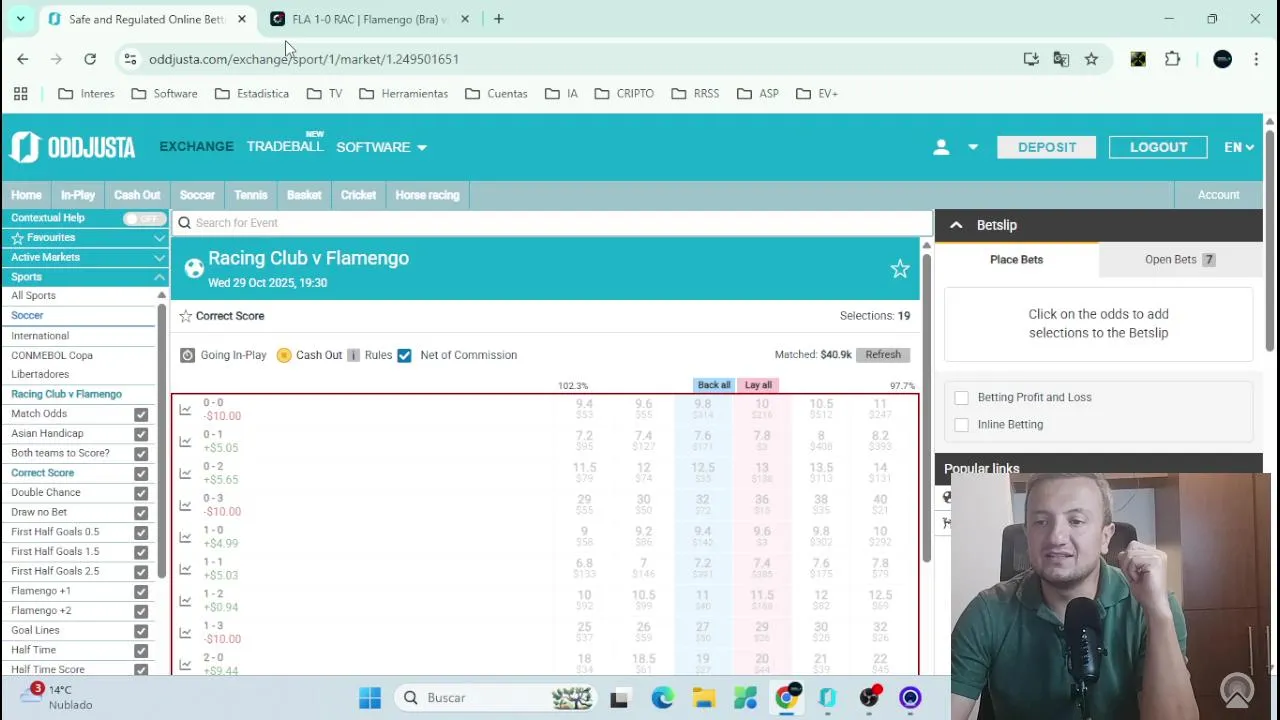Open chart icon for score 0 - 2
This screenshot has width=1280, height=720.
[x=185, y=474]
